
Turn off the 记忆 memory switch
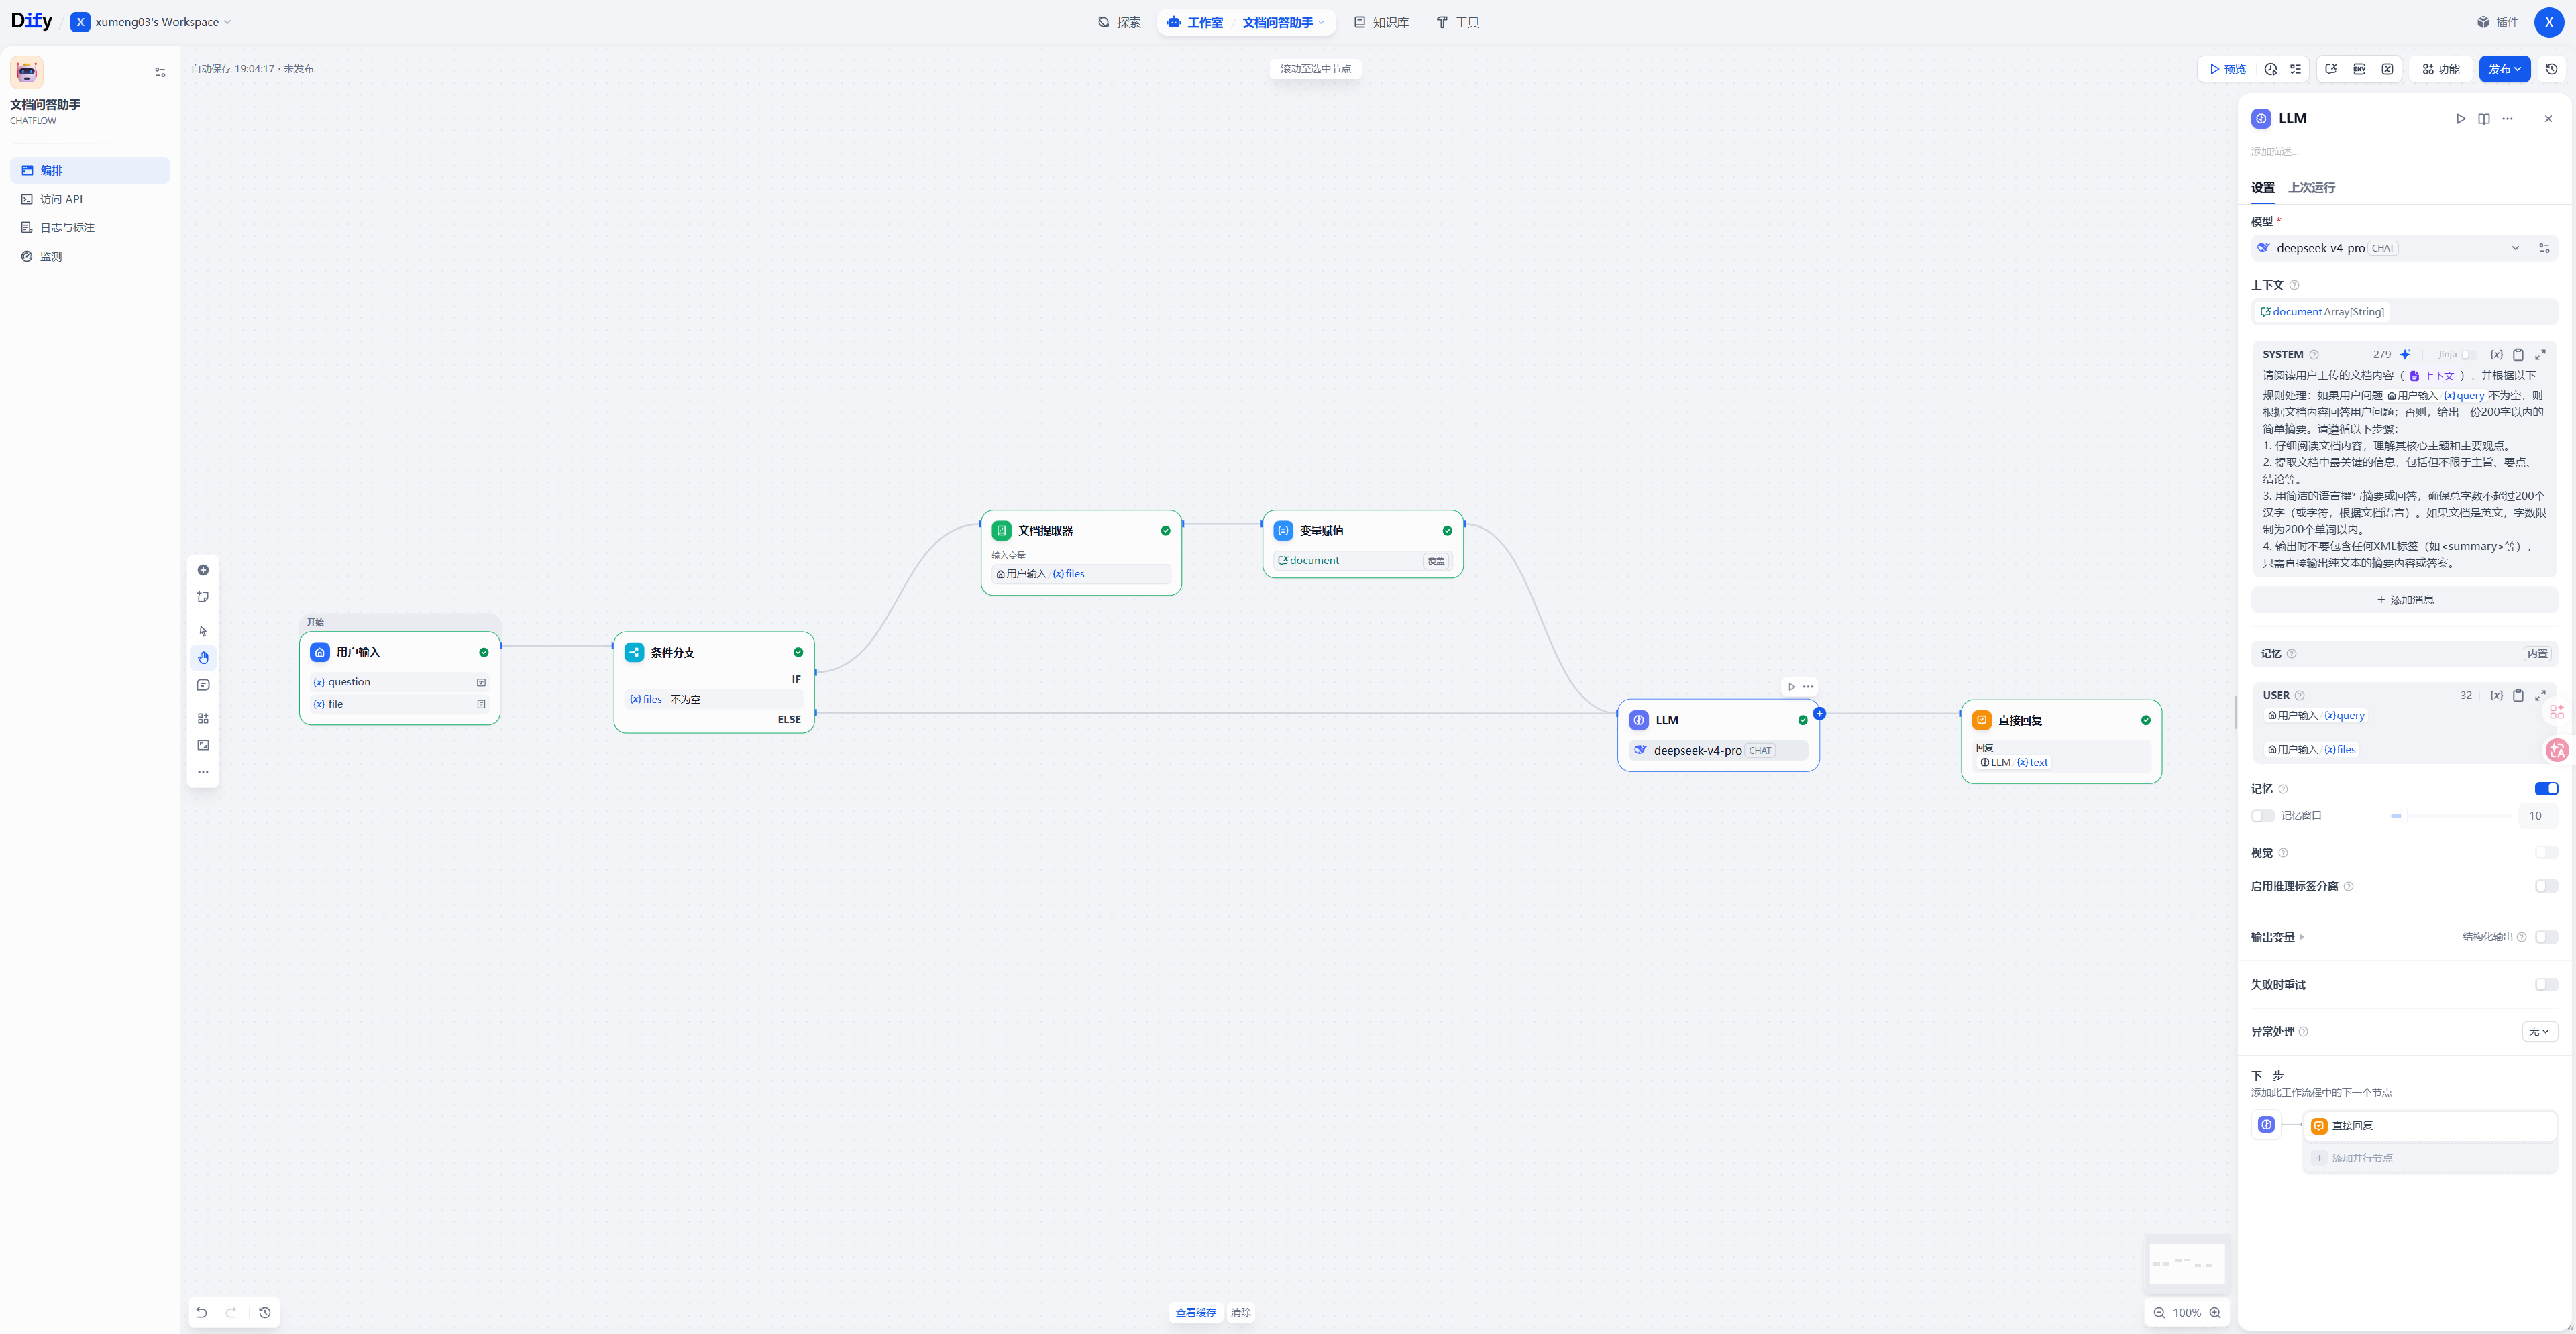(2546, 789)
